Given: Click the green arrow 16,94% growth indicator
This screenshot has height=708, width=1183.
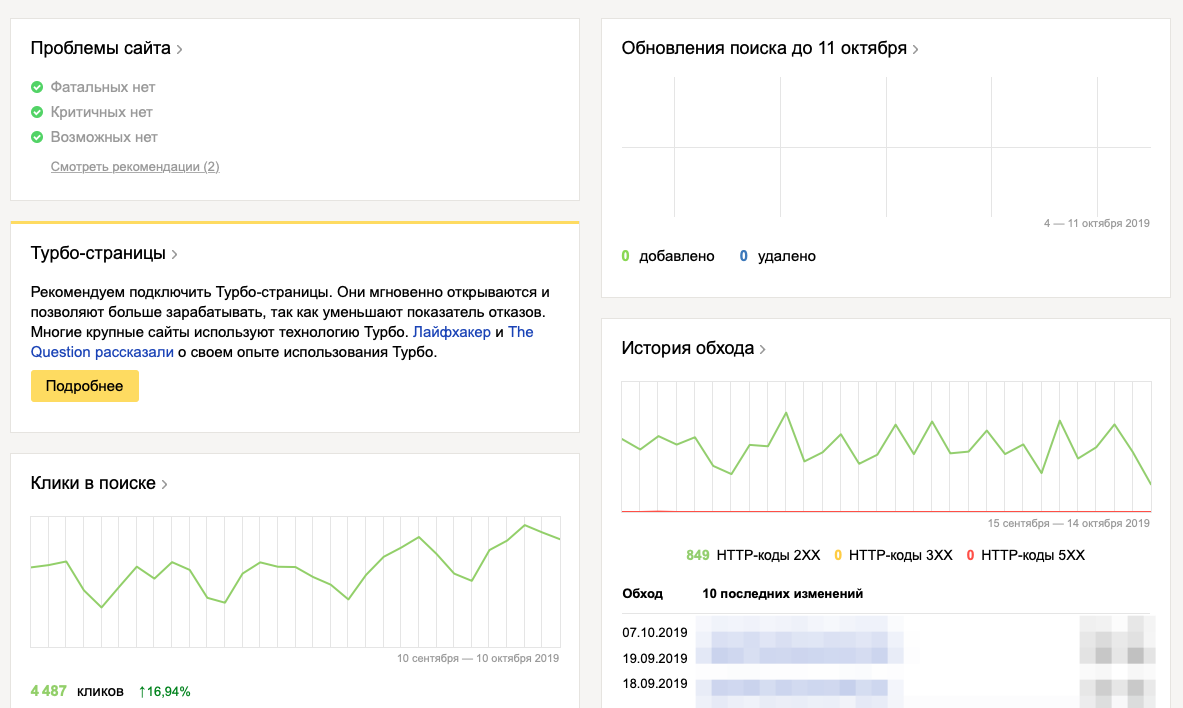Looking at the screenshot, I should (x=164, y=691).
